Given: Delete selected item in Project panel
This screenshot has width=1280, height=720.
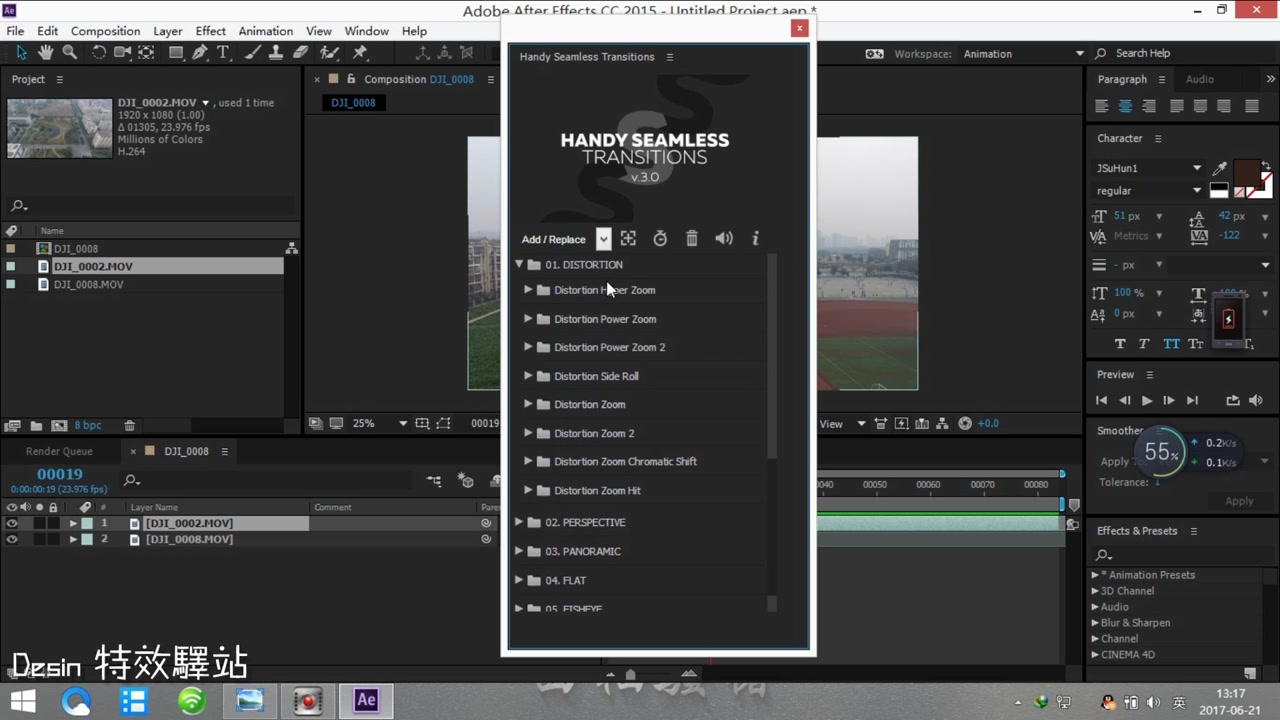Looking at the screenshot, I should [x=129, y=425].
